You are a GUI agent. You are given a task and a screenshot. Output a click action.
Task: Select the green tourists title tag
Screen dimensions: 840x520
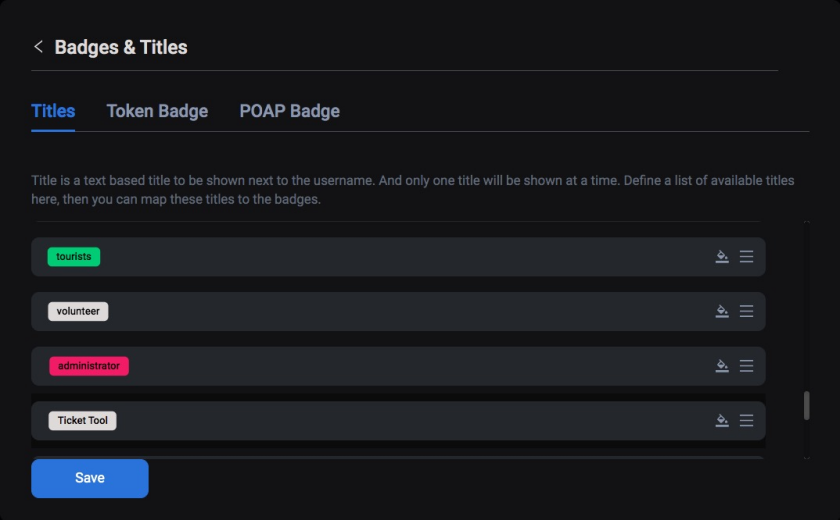pos(74,257)
